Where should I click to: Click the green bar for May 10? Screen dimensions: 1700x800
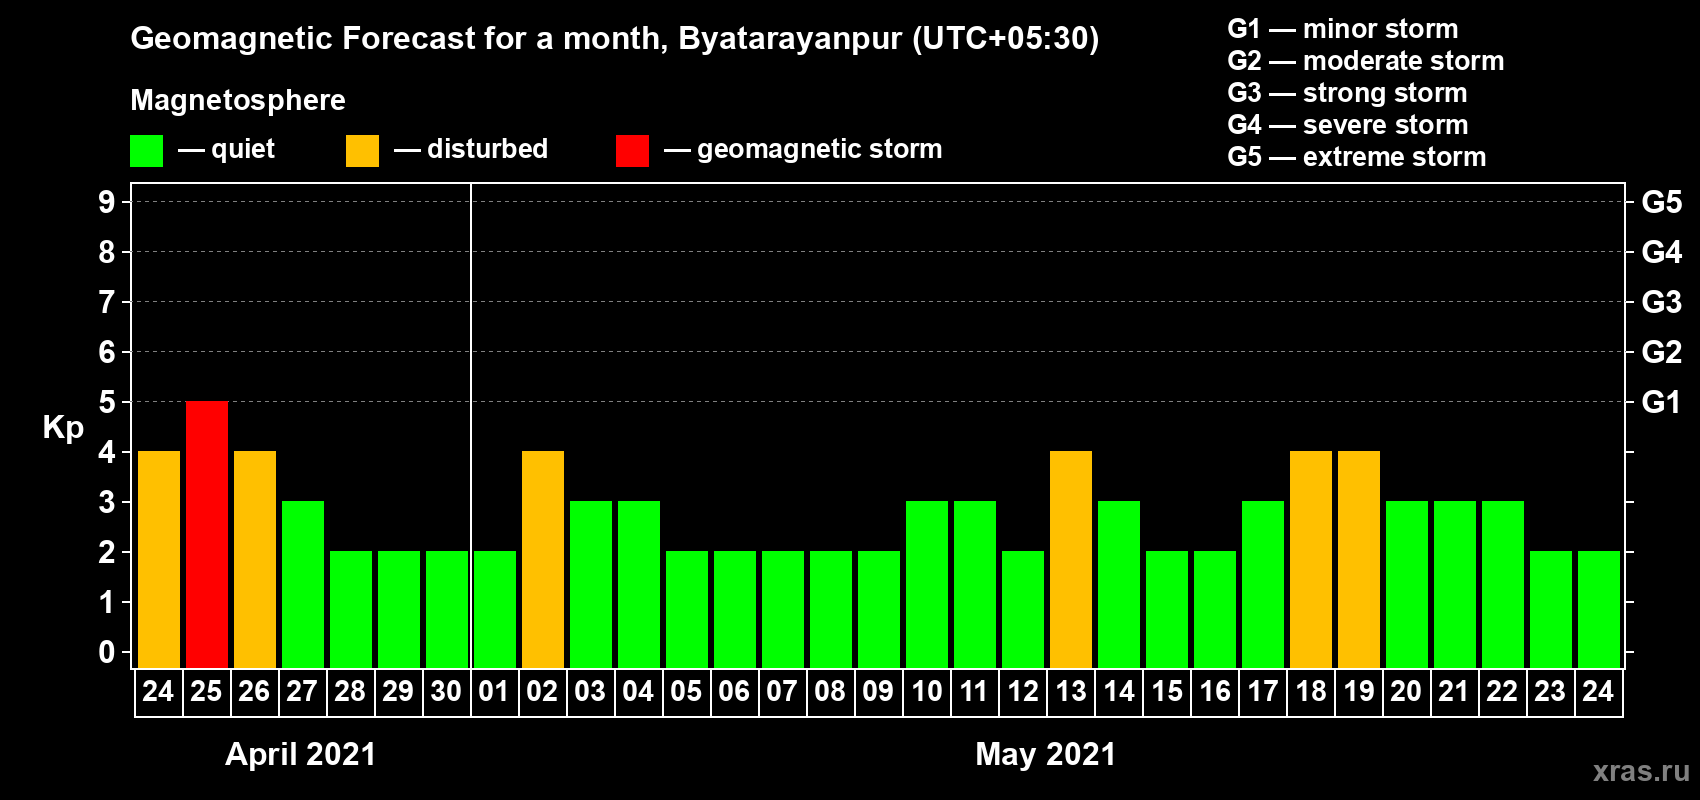pos(927,585)
